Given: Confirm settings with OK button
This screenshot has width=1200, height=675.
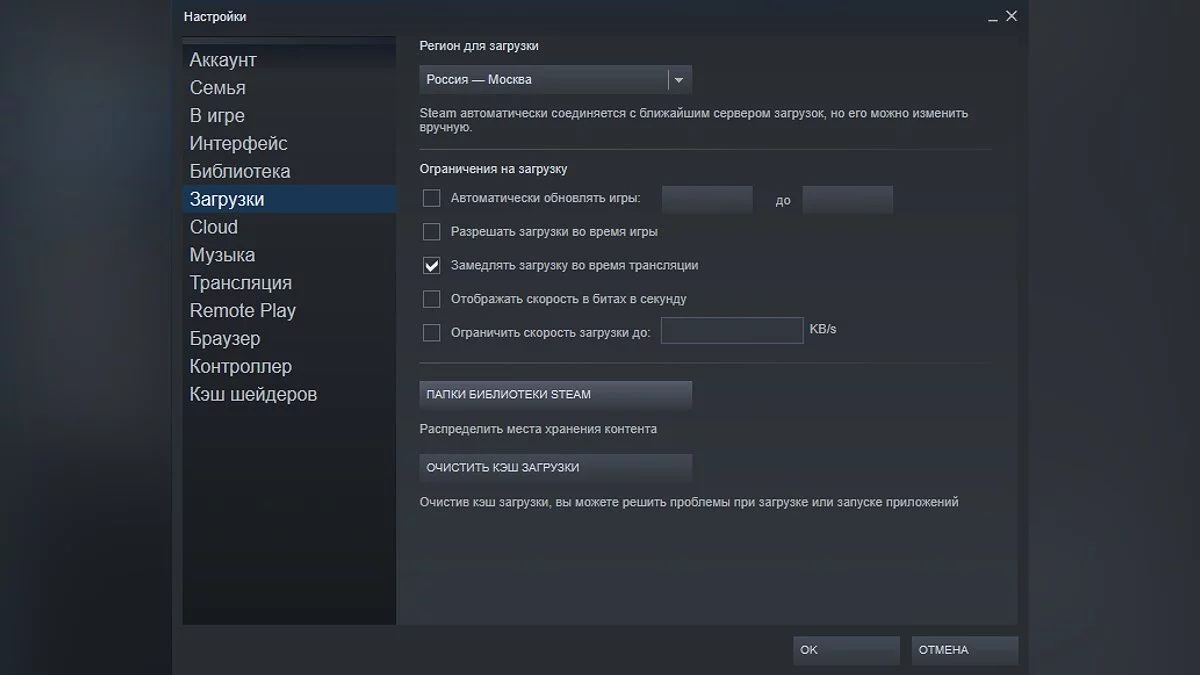Looking at the screenshot, I should pyautogui.click(x=847, y=650).
